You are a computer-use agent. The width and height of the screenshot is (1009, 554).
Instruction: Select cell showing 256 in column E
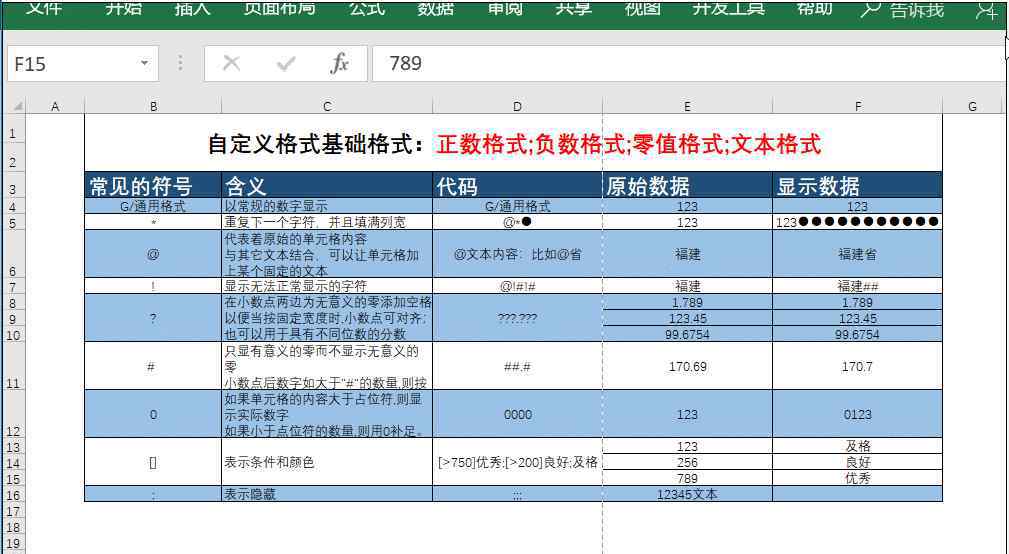coord(687,462)
